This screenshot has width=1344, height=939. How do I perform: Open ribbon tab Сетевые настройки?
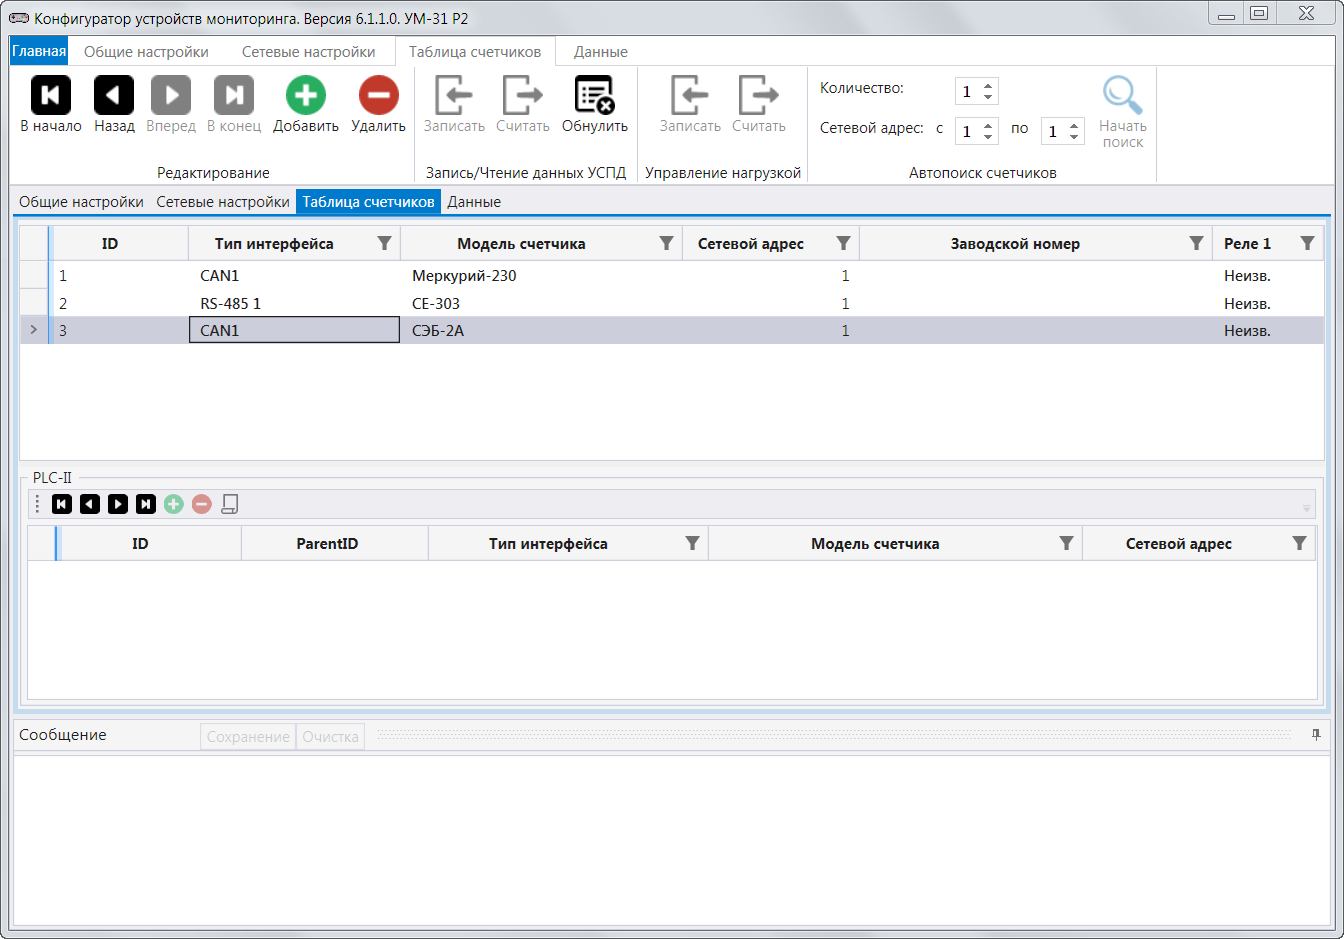(308, 52)
